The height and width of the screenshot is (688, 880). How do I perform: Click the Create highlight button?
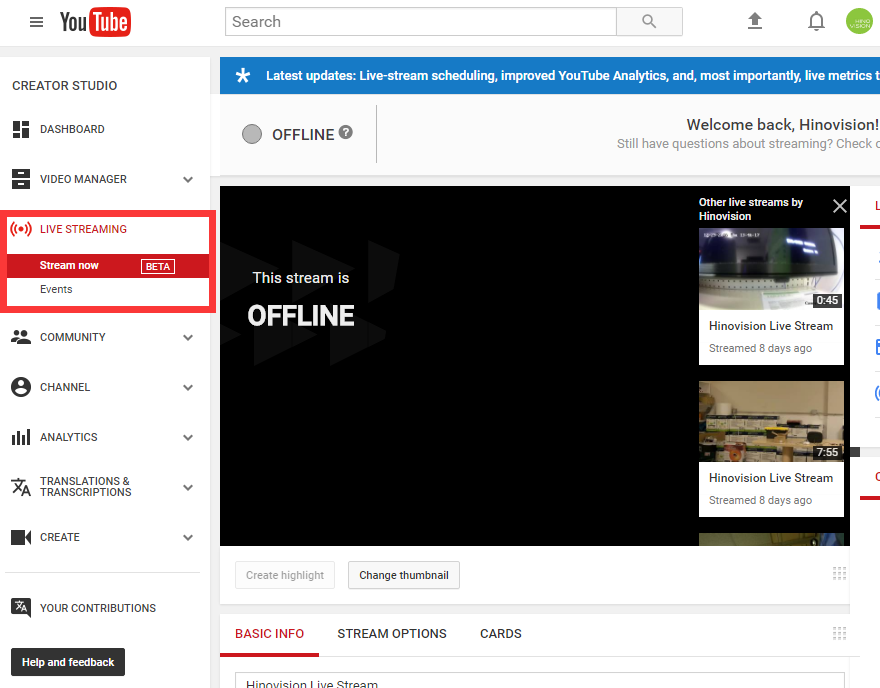285,575
